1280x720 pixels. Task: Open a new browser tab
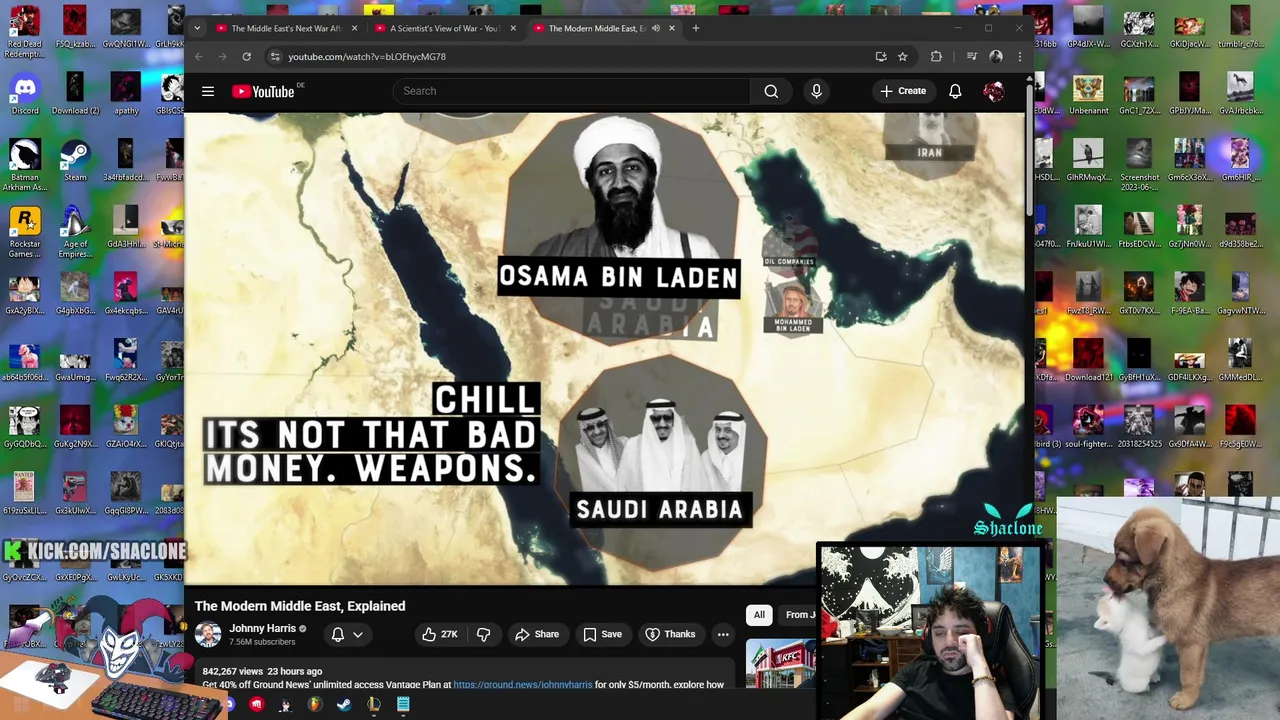pyautogui.click(x=696, y=28)
